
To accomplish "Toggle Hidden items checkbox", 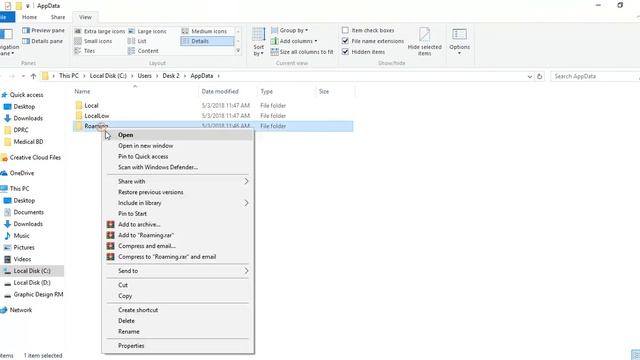I will pos(345,51).
